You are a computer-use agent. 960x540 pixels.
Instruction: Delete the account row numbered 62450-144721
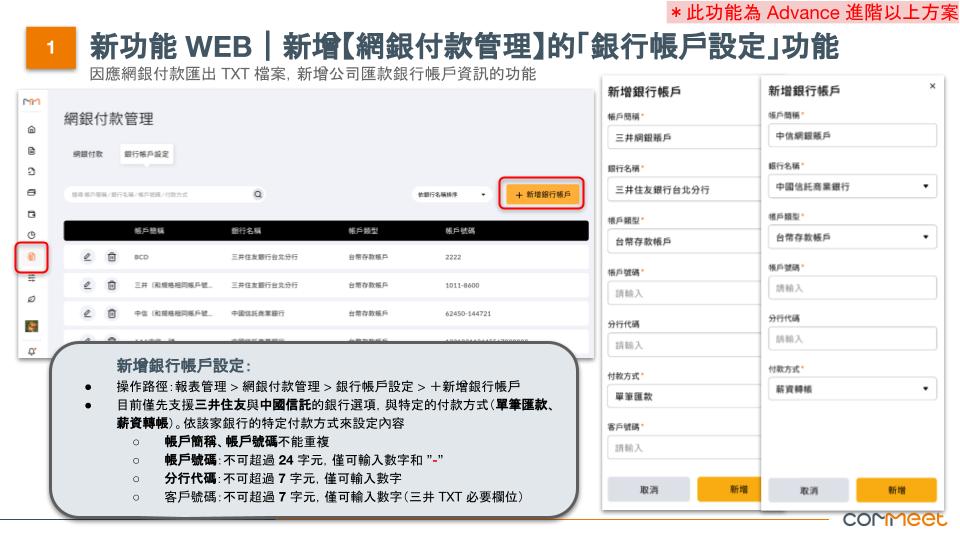111,313
